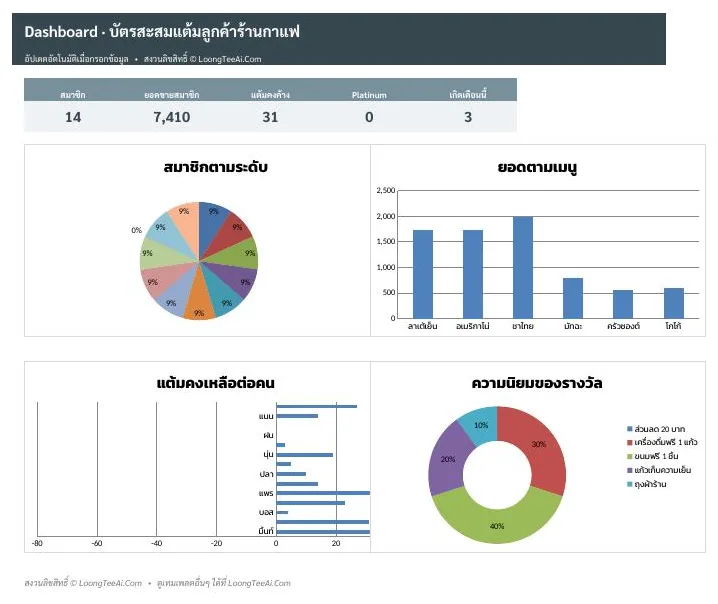
Task: Click the มัทฉะ bar in the menu chart
Action: pos(573,298)
